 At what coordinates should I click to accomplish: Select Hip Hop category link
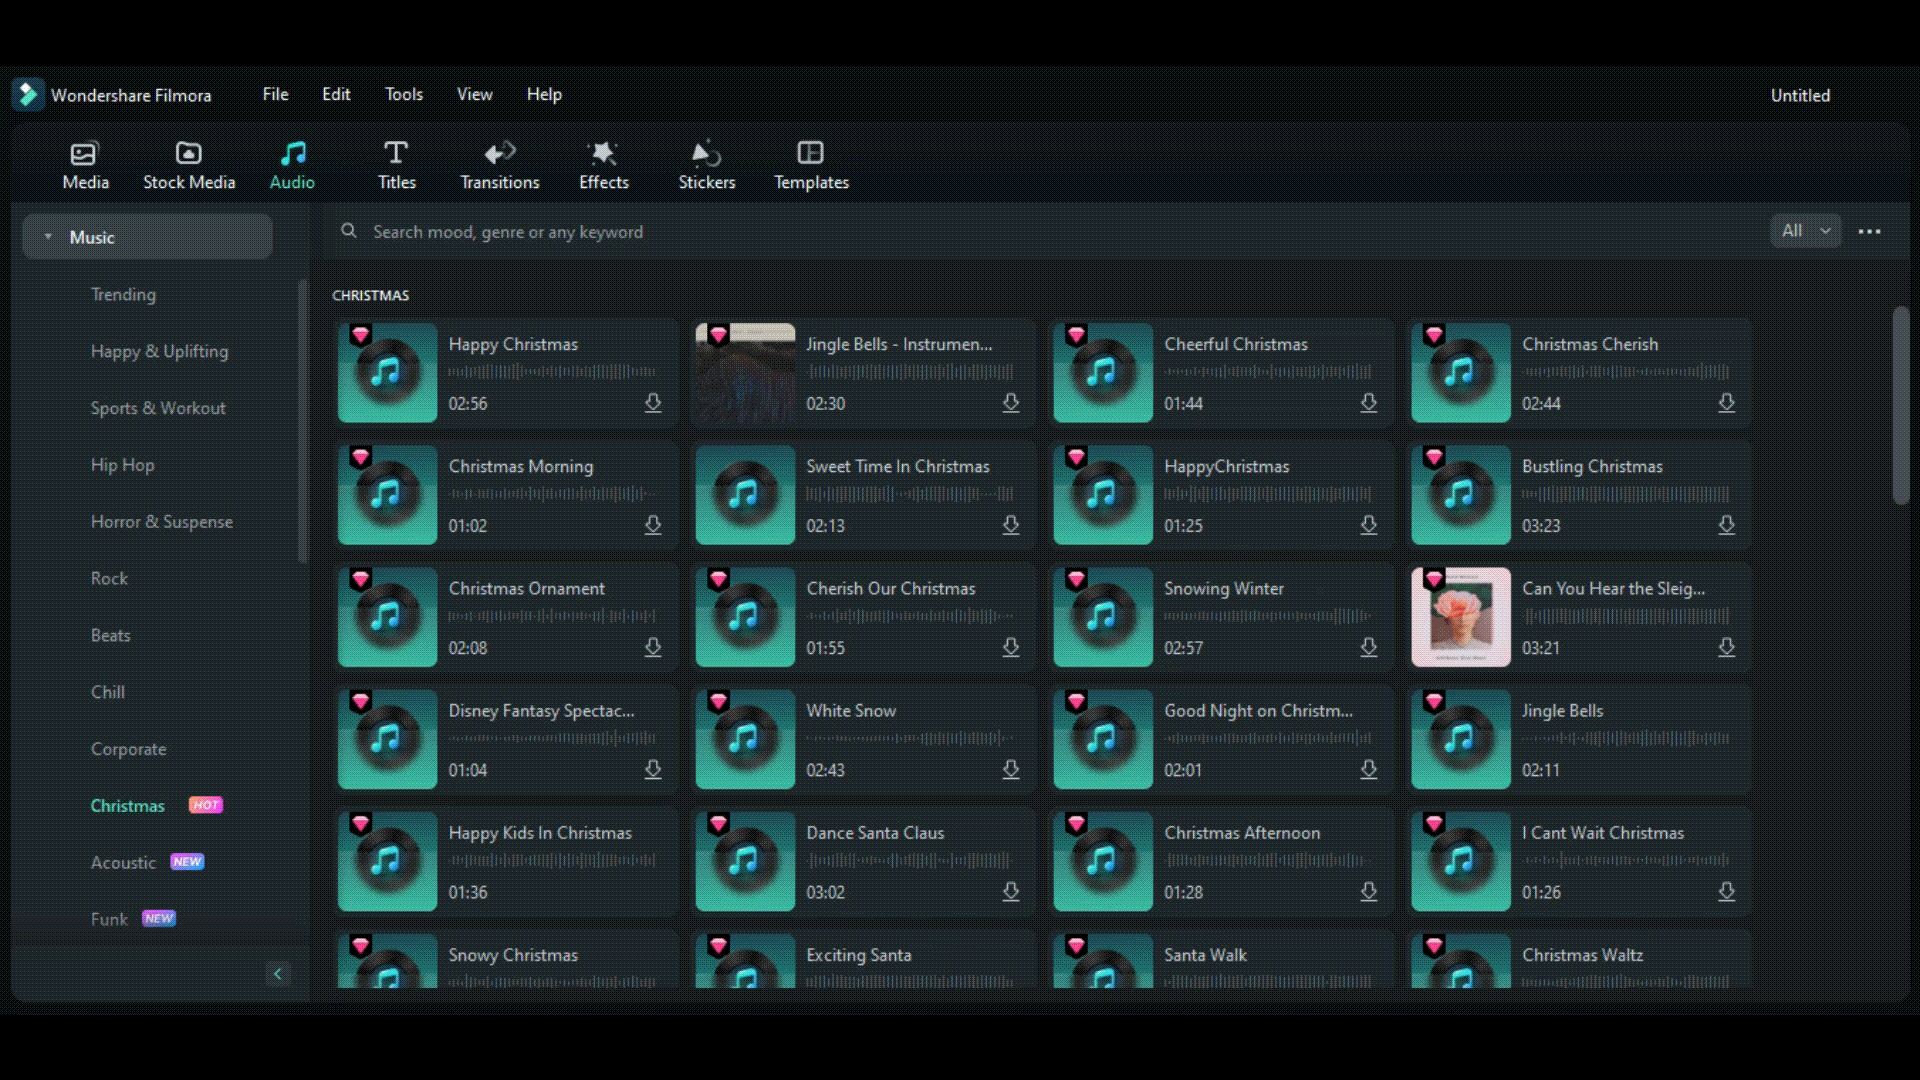(123, 464)
